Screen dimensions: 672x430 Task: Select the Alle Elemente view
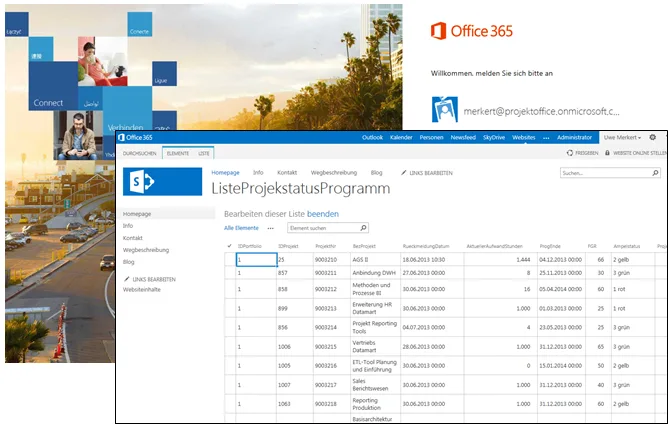[x=241, y=228]
